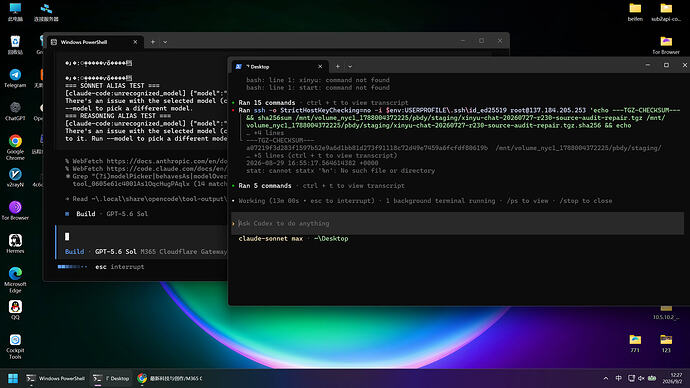Maximize the Desktop terminal window
690x388 pixels.
tap(666, 65)
